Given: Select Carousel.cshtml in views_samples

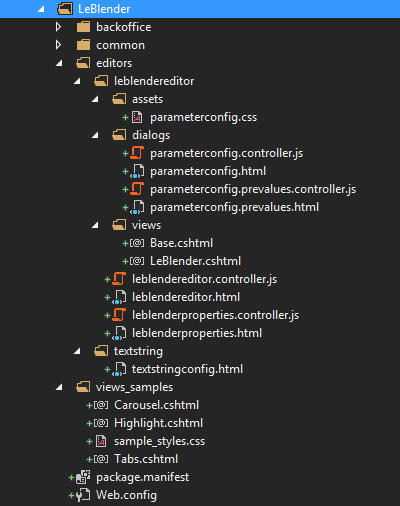Looking at the screenshot, I should (x=156, y=405).
